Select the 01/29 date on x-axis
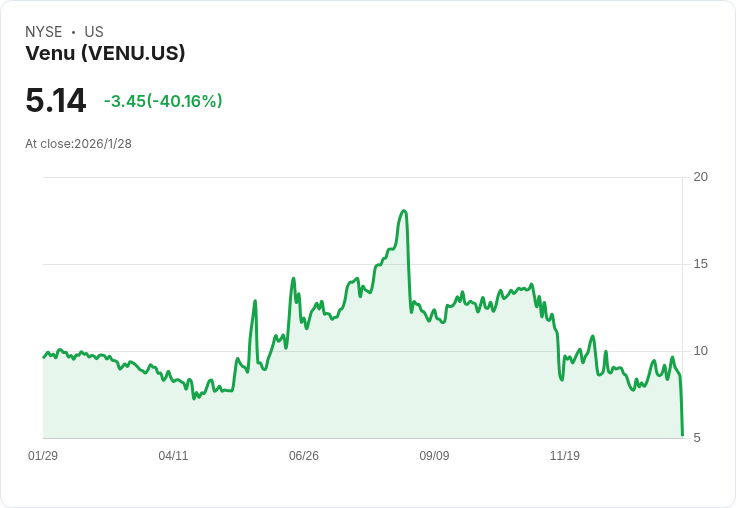736x508 pixels. (43, 456)
